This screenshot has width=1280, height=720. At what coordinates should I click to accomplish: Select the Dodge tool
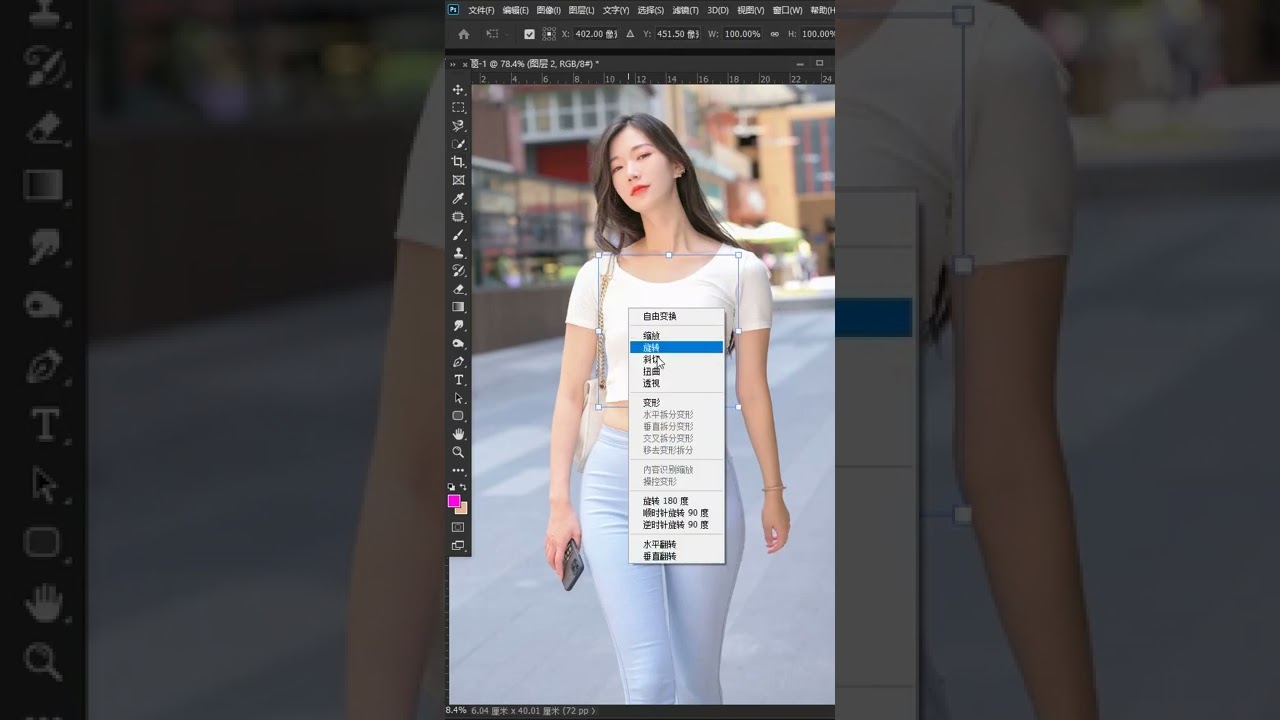click(458, 343)
